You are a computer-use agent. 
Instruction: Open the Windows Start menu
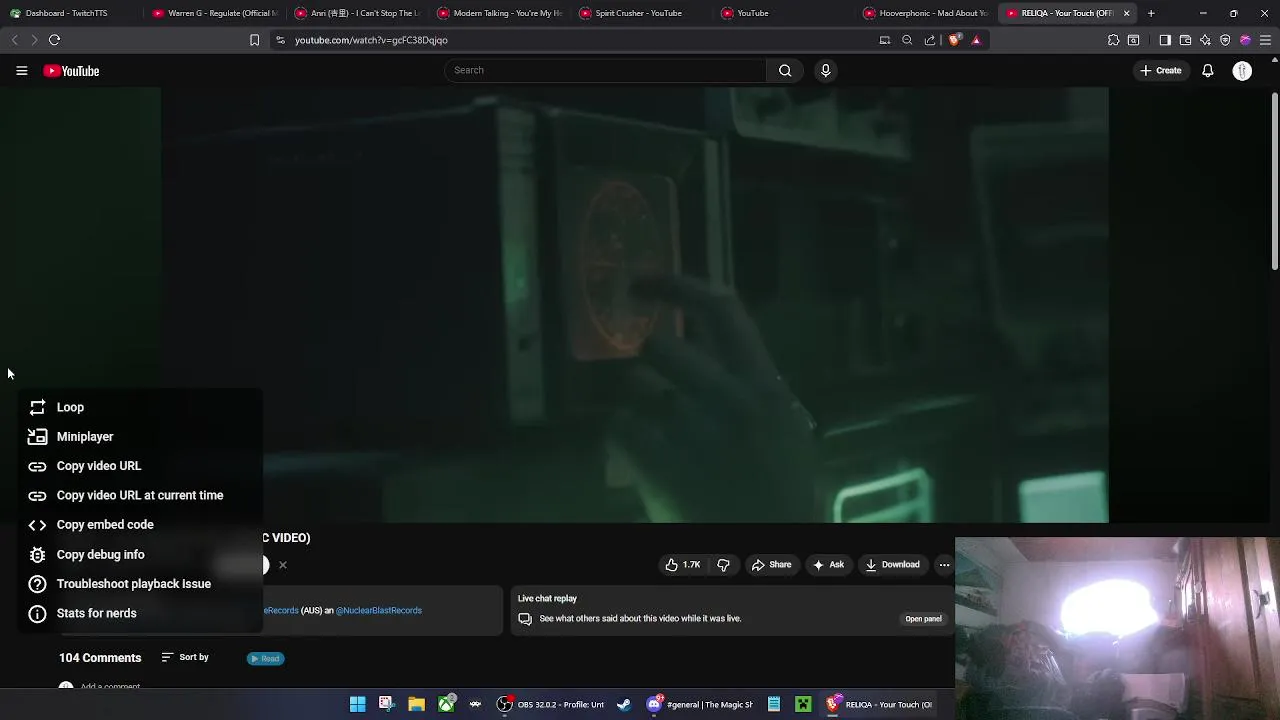pos(357,704)
